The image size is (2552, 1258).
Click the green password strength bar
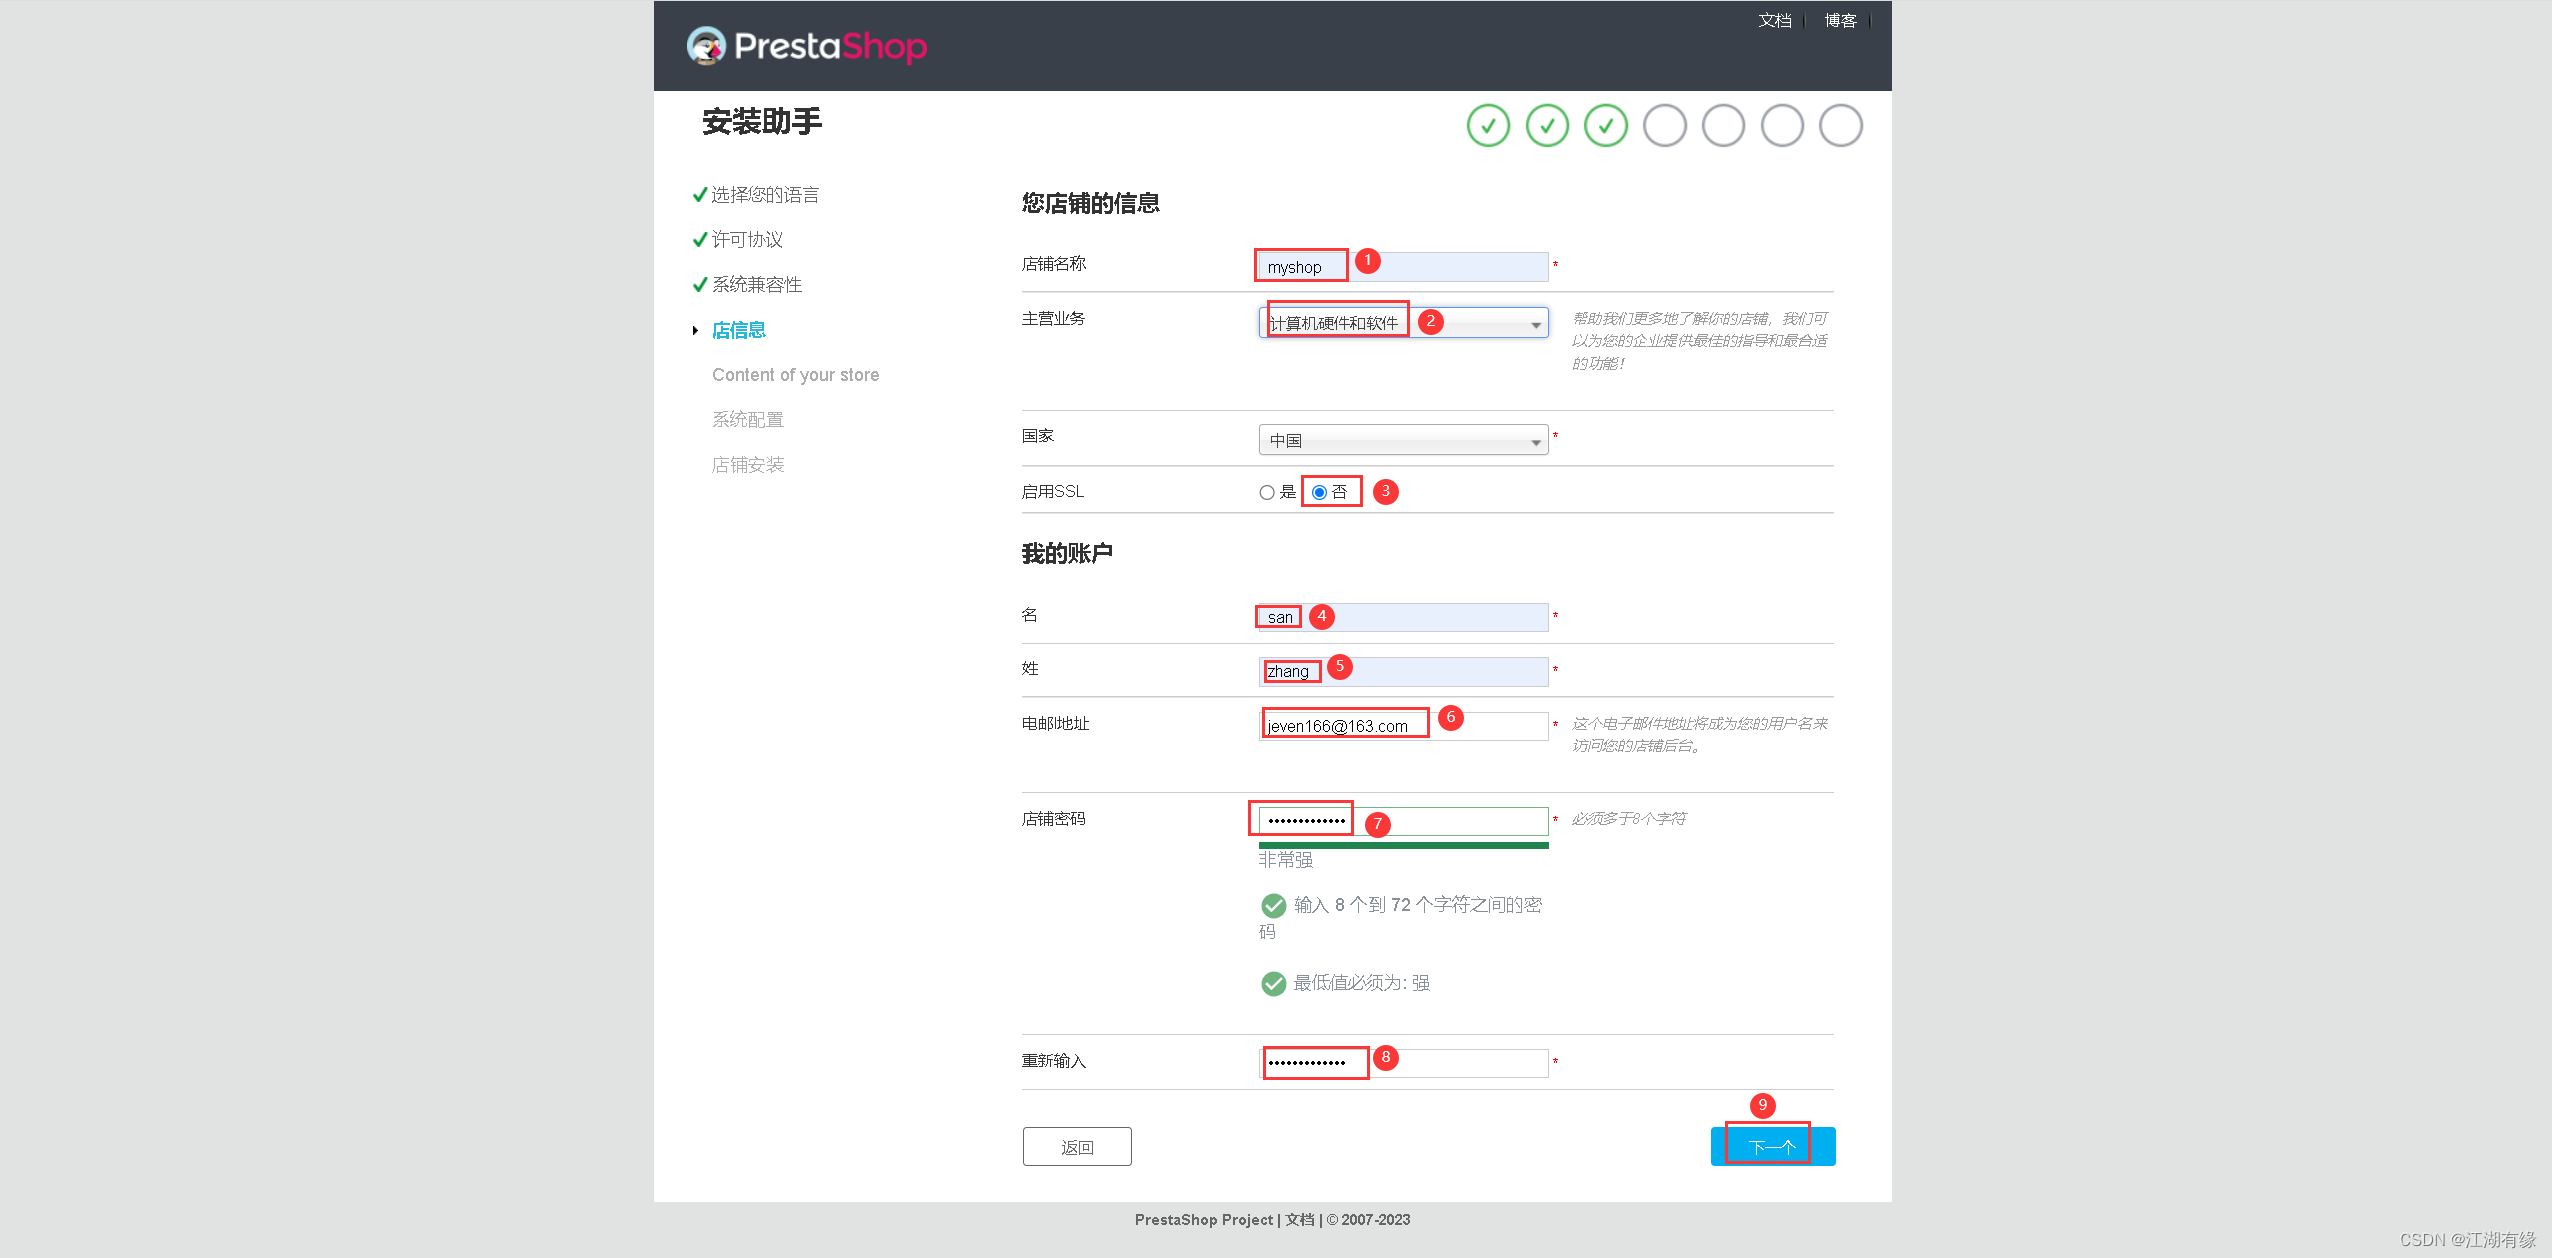(1403, 846)
